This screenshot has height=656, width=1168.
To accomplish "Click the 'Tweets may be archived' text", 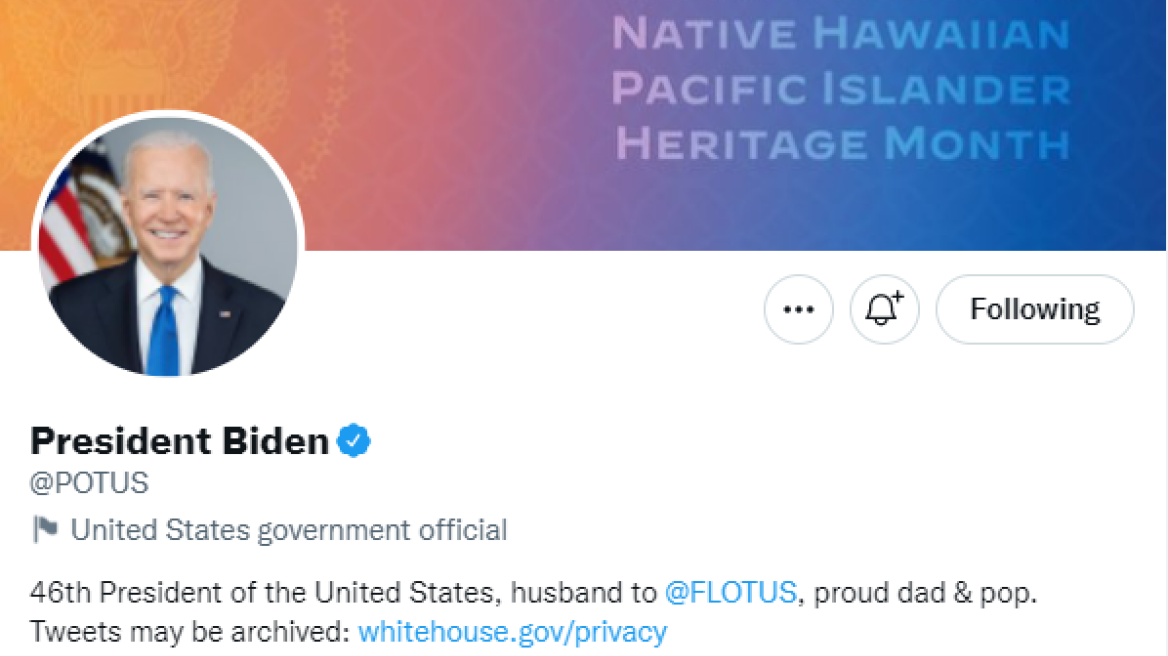I will [189, 632].
